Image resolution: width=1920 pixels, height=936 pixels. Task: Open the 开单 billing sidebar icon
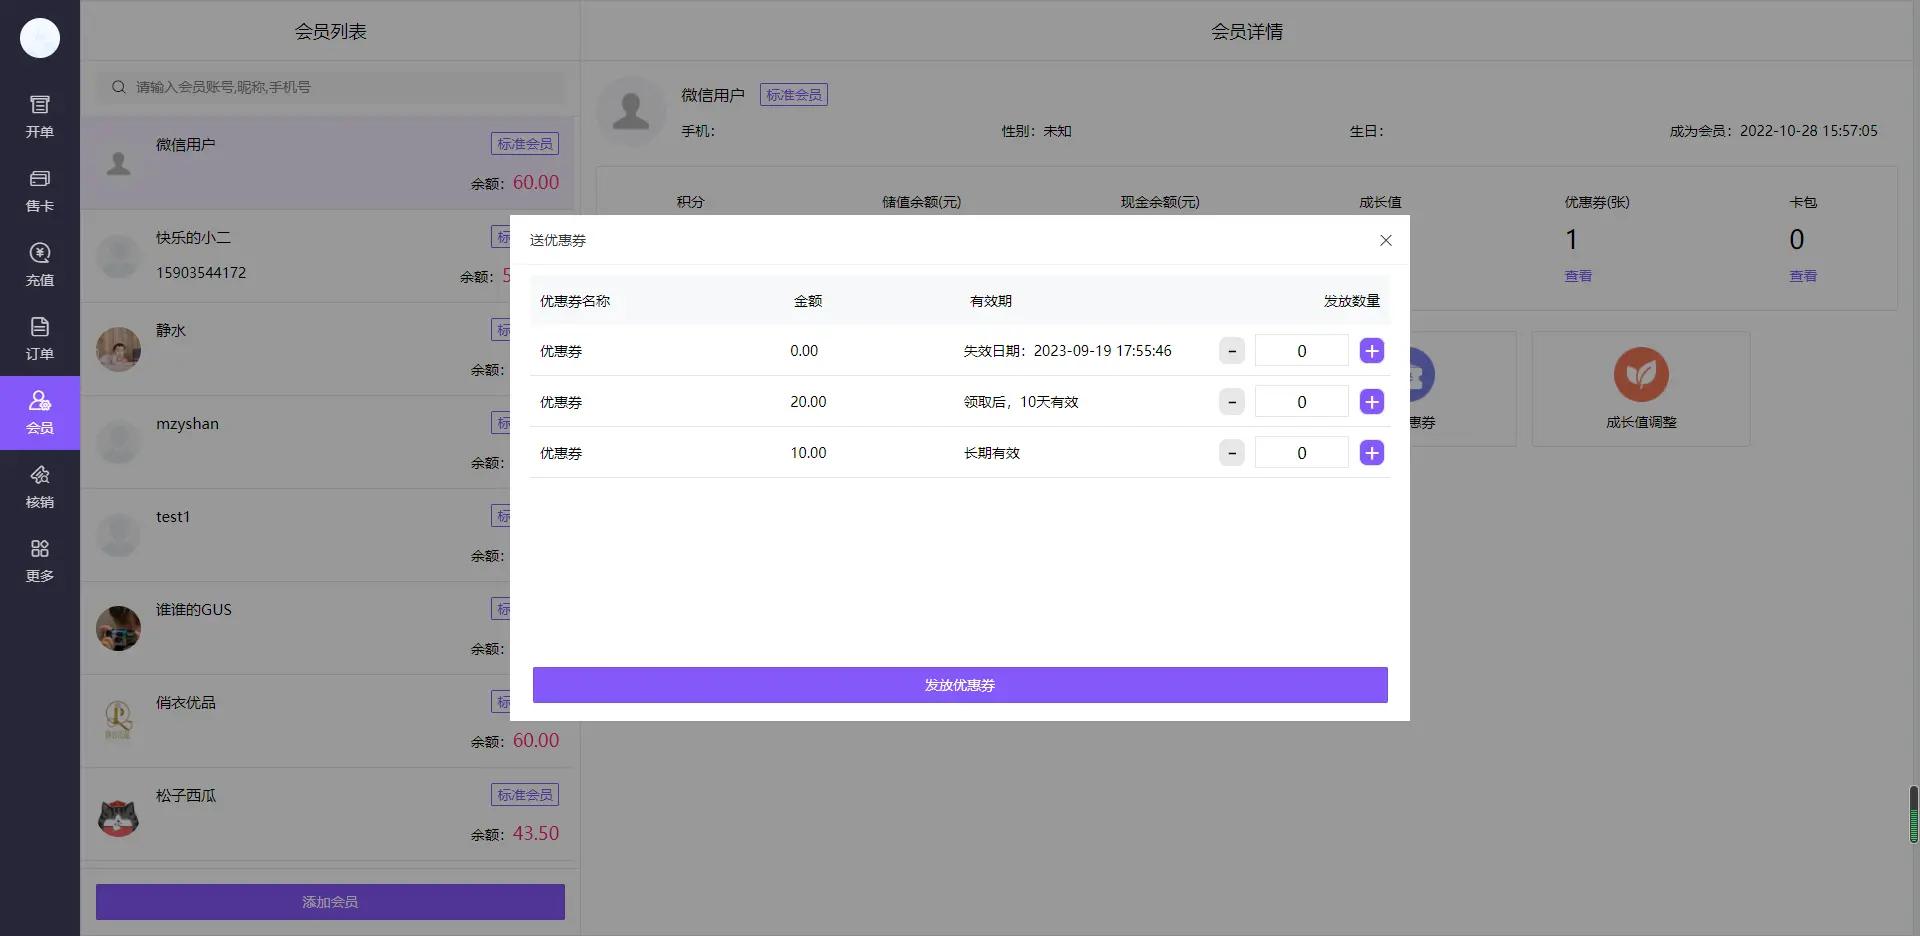pyautogui.click(x=40, y=116)
